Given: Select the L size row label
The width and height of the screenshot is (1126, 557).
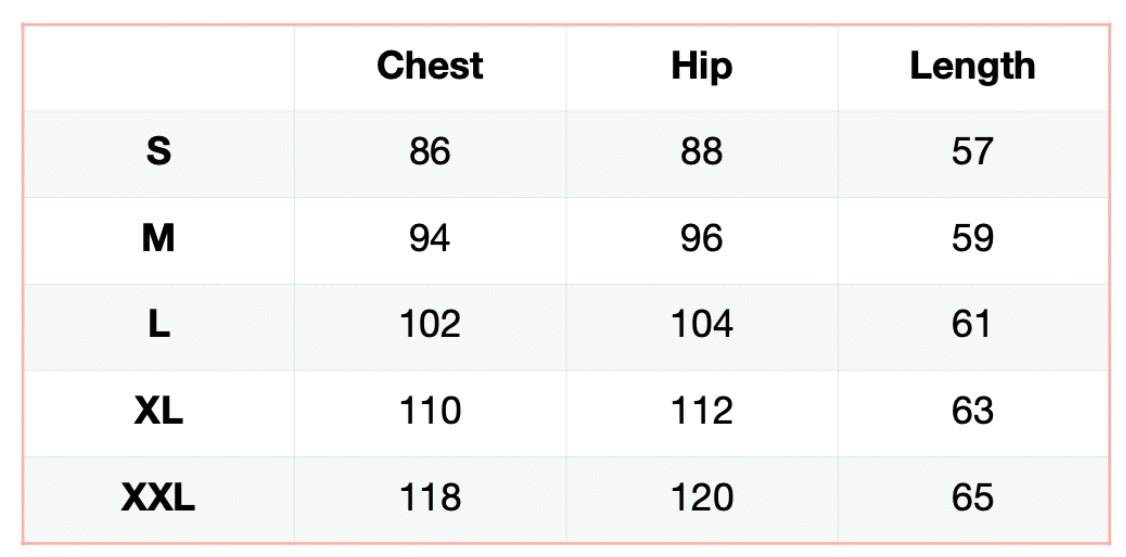Looking at the screenshot, I should [x=158, y=325].
